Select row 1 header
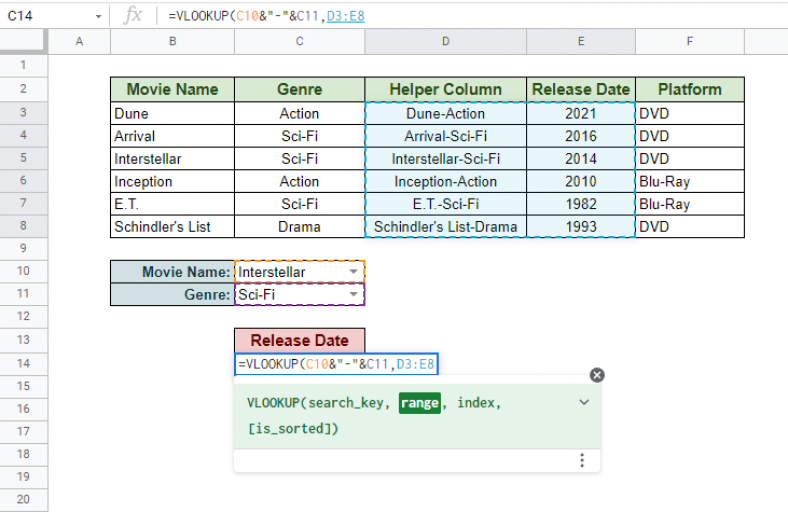 coord(23,65)
